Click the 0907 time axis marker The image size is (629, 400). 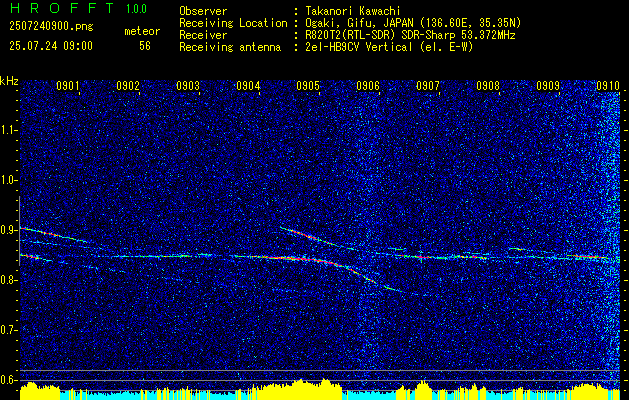tap(428, 85)
